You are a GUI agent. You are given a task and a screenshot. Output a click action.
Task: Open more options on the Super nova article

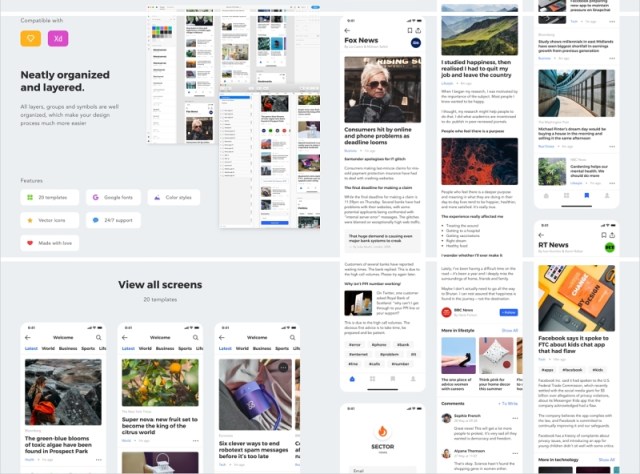196,441
